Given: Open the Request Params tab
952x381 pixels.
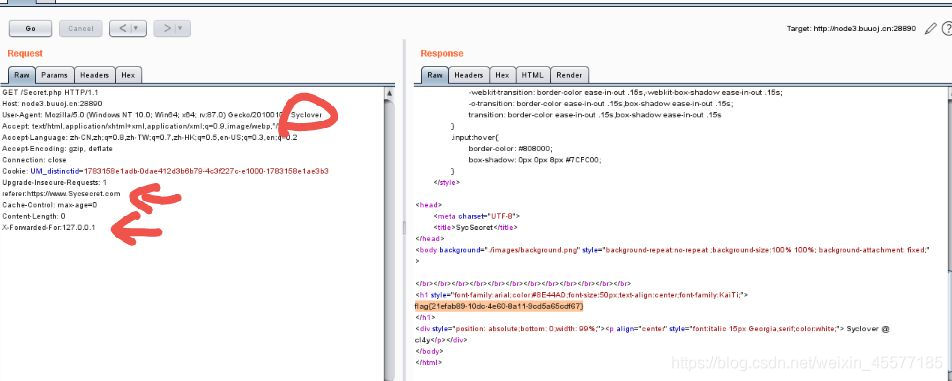Looking at the screenshot, I should [55, 75].
